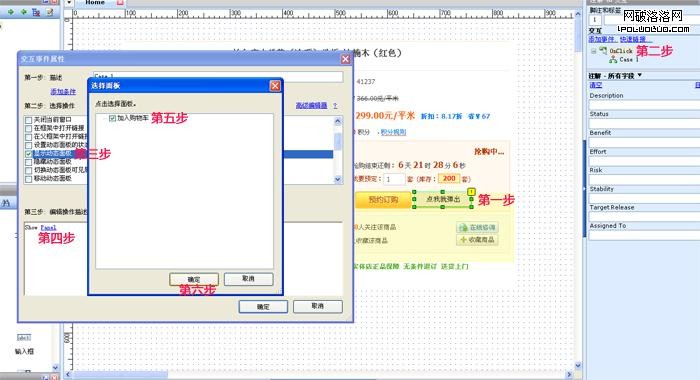Screen dimensions: 700x380
Task: Click the 收藏商品 button on canvas
Action: tap(477, 240)
